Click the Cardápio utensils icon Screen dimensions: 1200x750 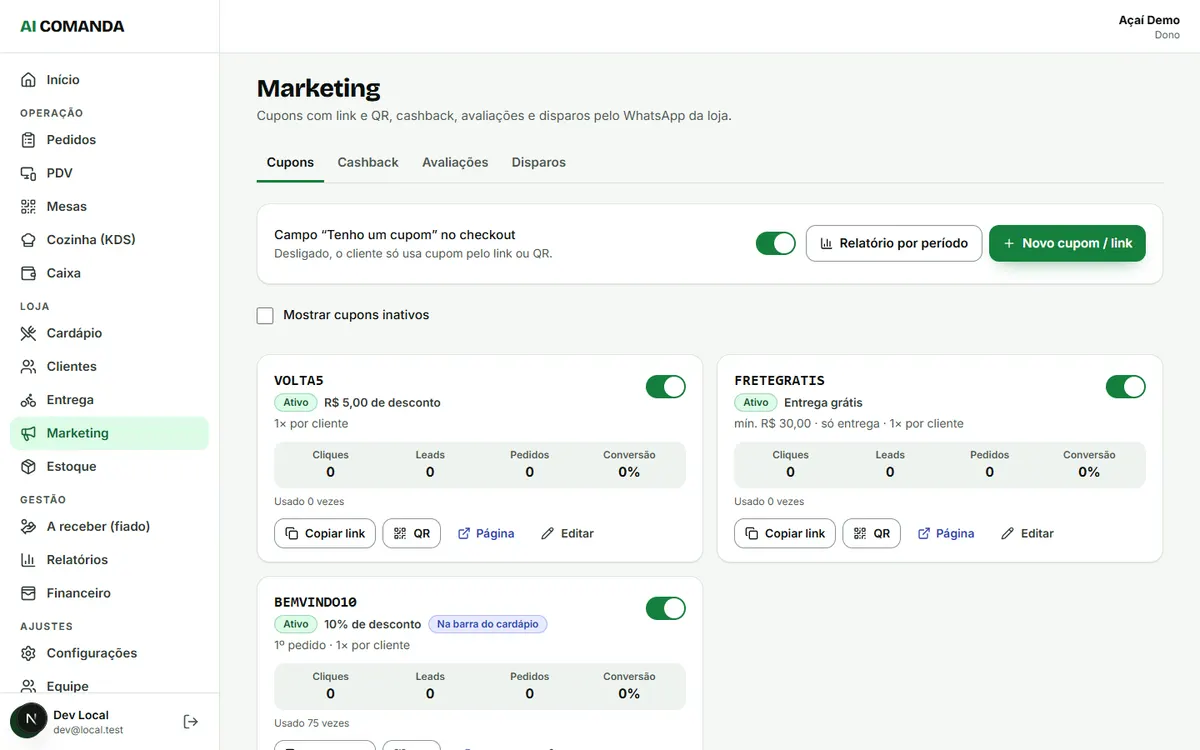(28, 333)
